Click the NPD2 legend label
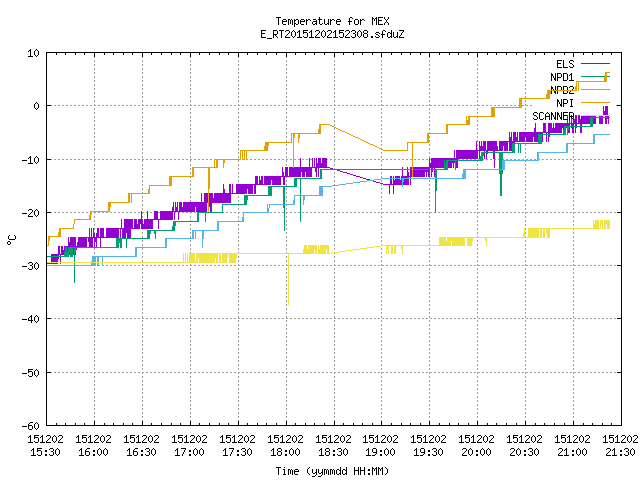The width and height of the screenshot is (640, 480). (562, 90)
